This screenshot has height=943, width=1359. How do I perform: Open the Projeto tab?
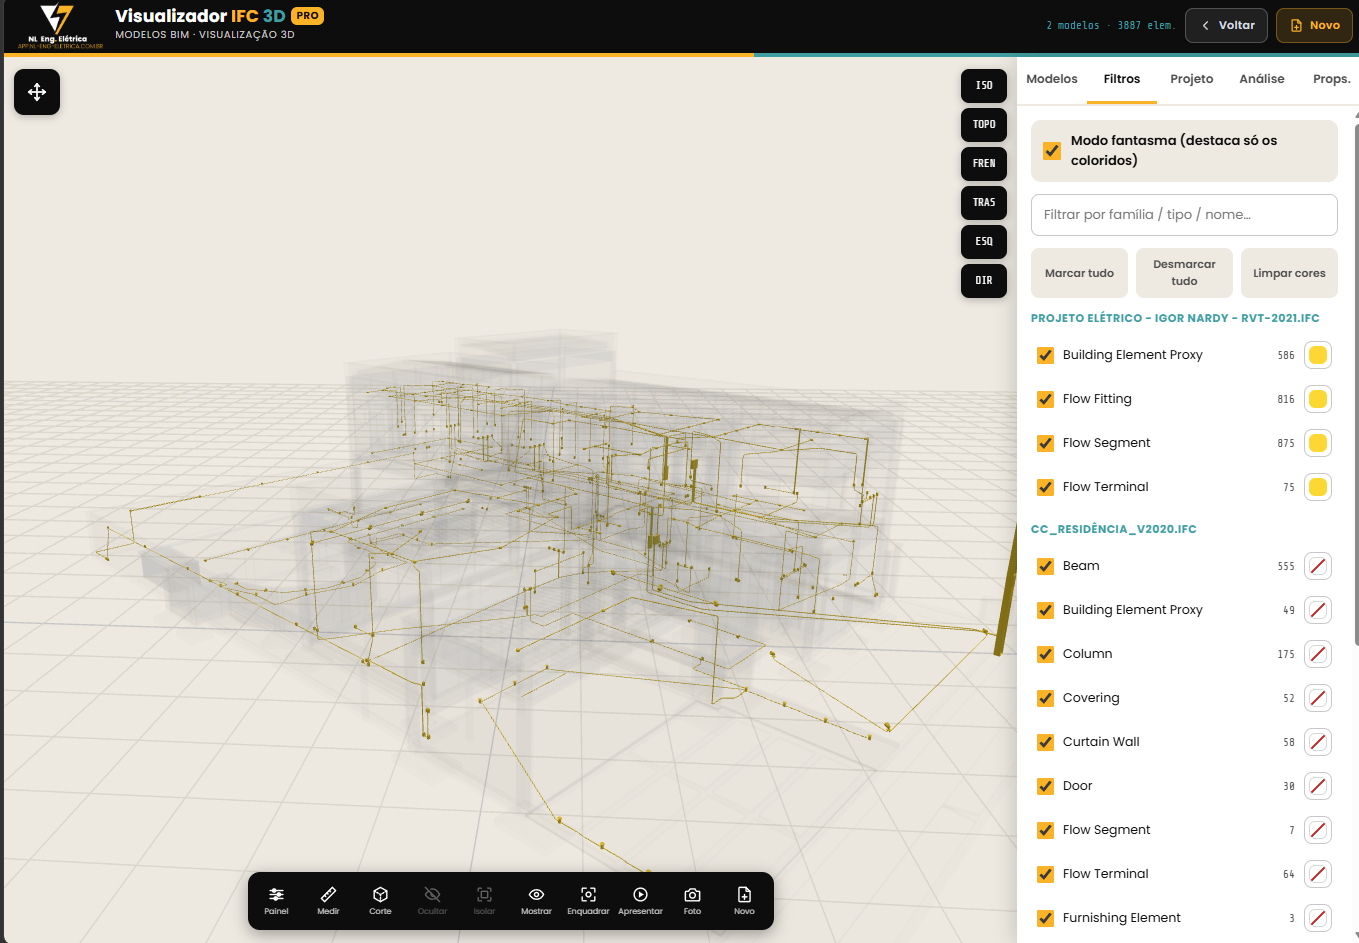pos(1192,79)
